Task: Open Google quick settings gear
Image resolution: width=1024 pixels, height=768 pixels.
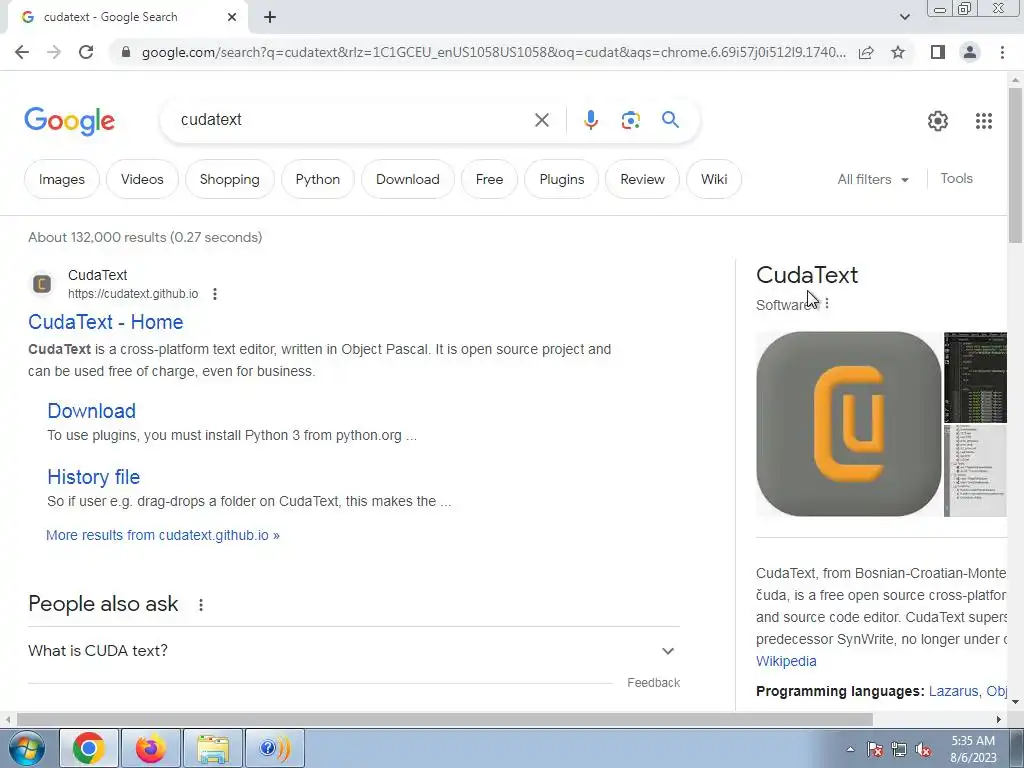Action: point(938,121)
